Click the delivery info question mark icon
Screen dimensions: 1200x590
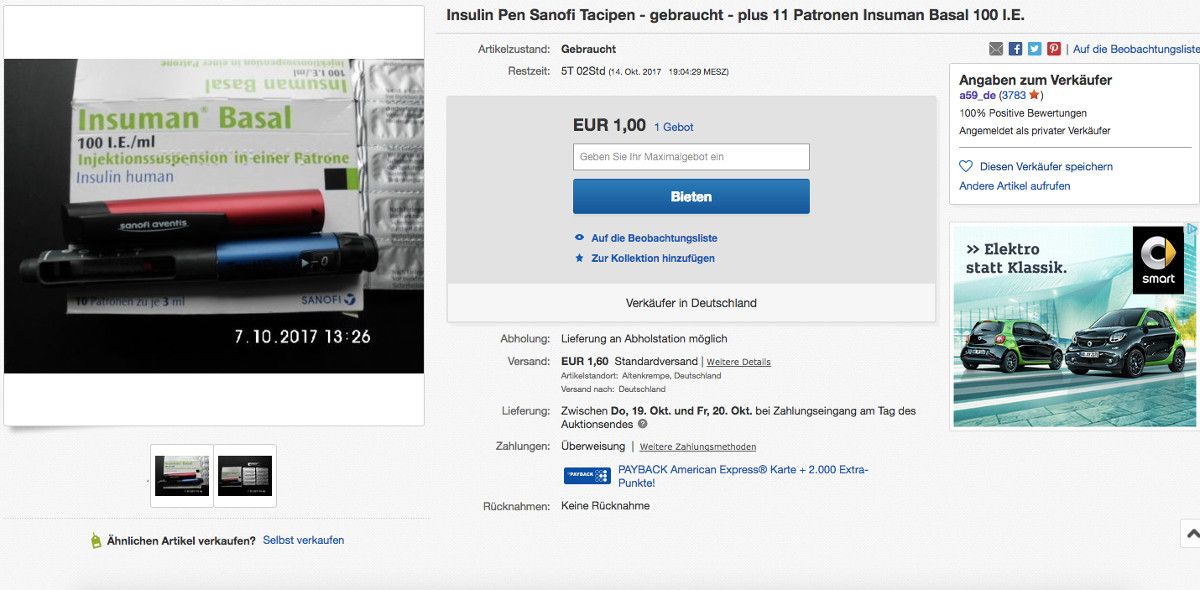(643, 424)
